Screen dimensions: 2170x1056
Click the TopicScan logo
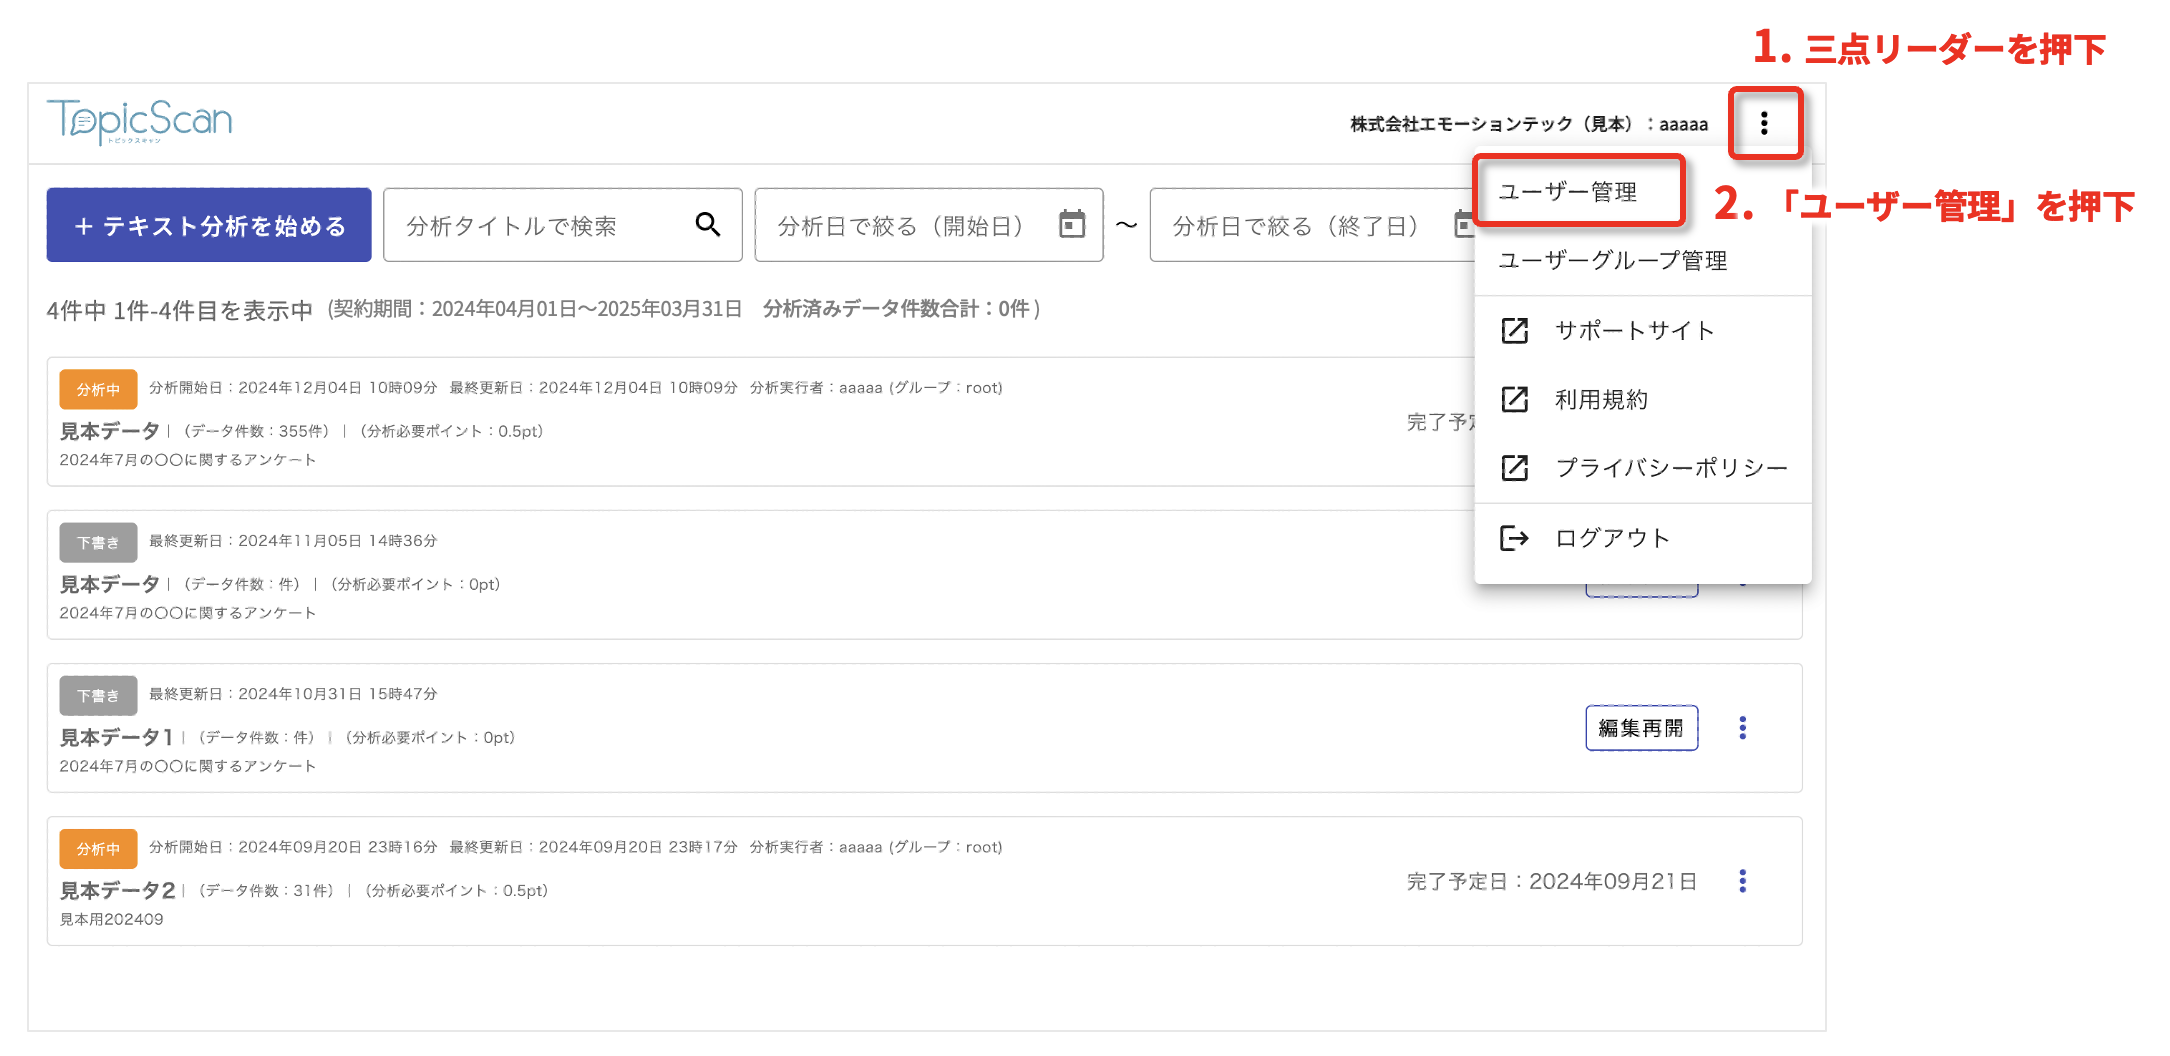pyautogui.click(x=139, y=118)
